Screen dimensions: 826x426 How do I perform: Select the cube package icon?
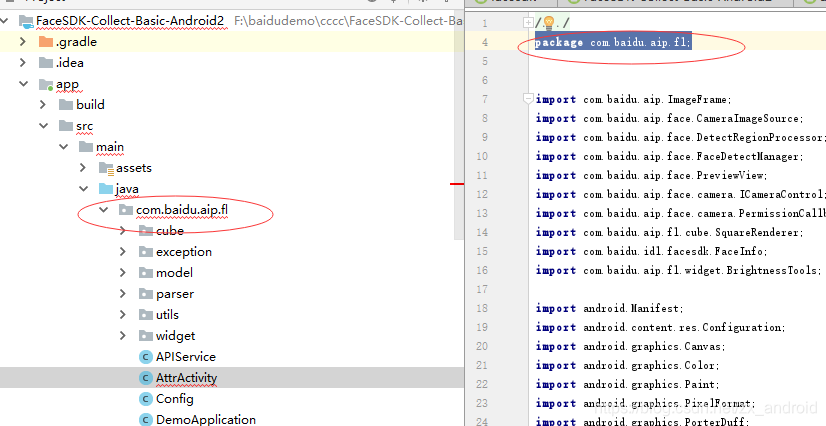tap(146, 231)
